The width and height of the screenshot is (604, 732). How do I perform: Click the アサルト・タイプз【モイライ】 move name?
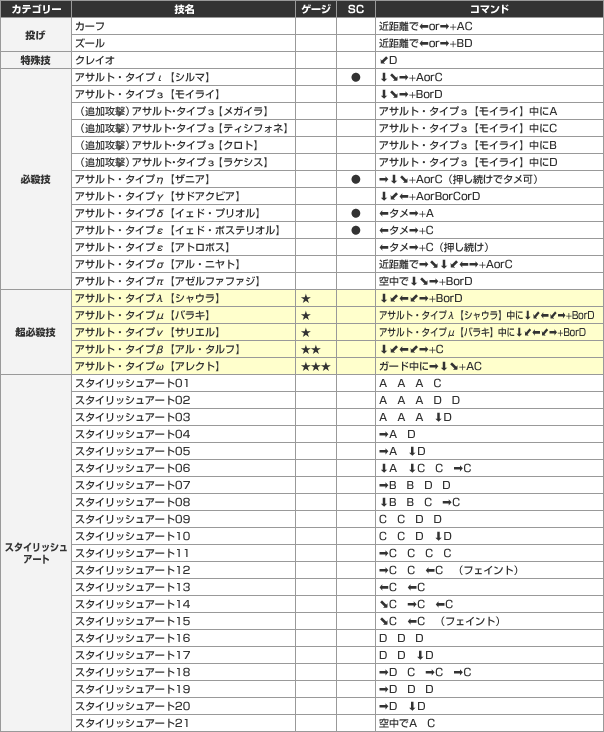point(147,94)
